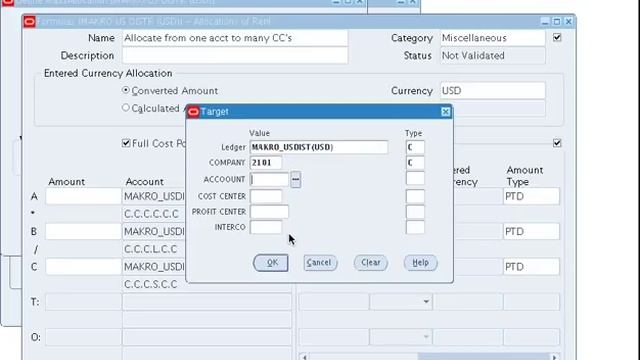Click the Account field on line A
This screenshot has height=360, width=640.
[x=154, y=196]
